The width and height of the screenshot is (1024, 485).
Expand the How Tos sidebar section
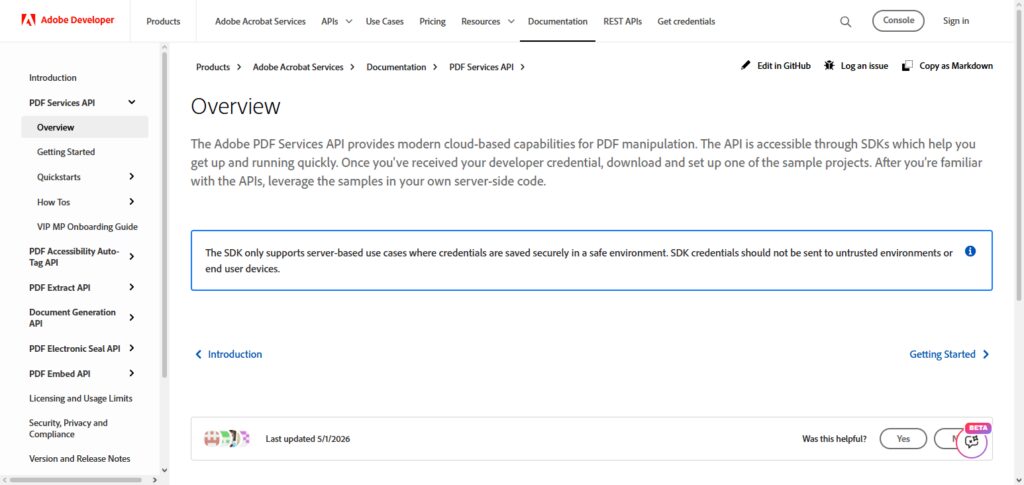tap(132, 202)
